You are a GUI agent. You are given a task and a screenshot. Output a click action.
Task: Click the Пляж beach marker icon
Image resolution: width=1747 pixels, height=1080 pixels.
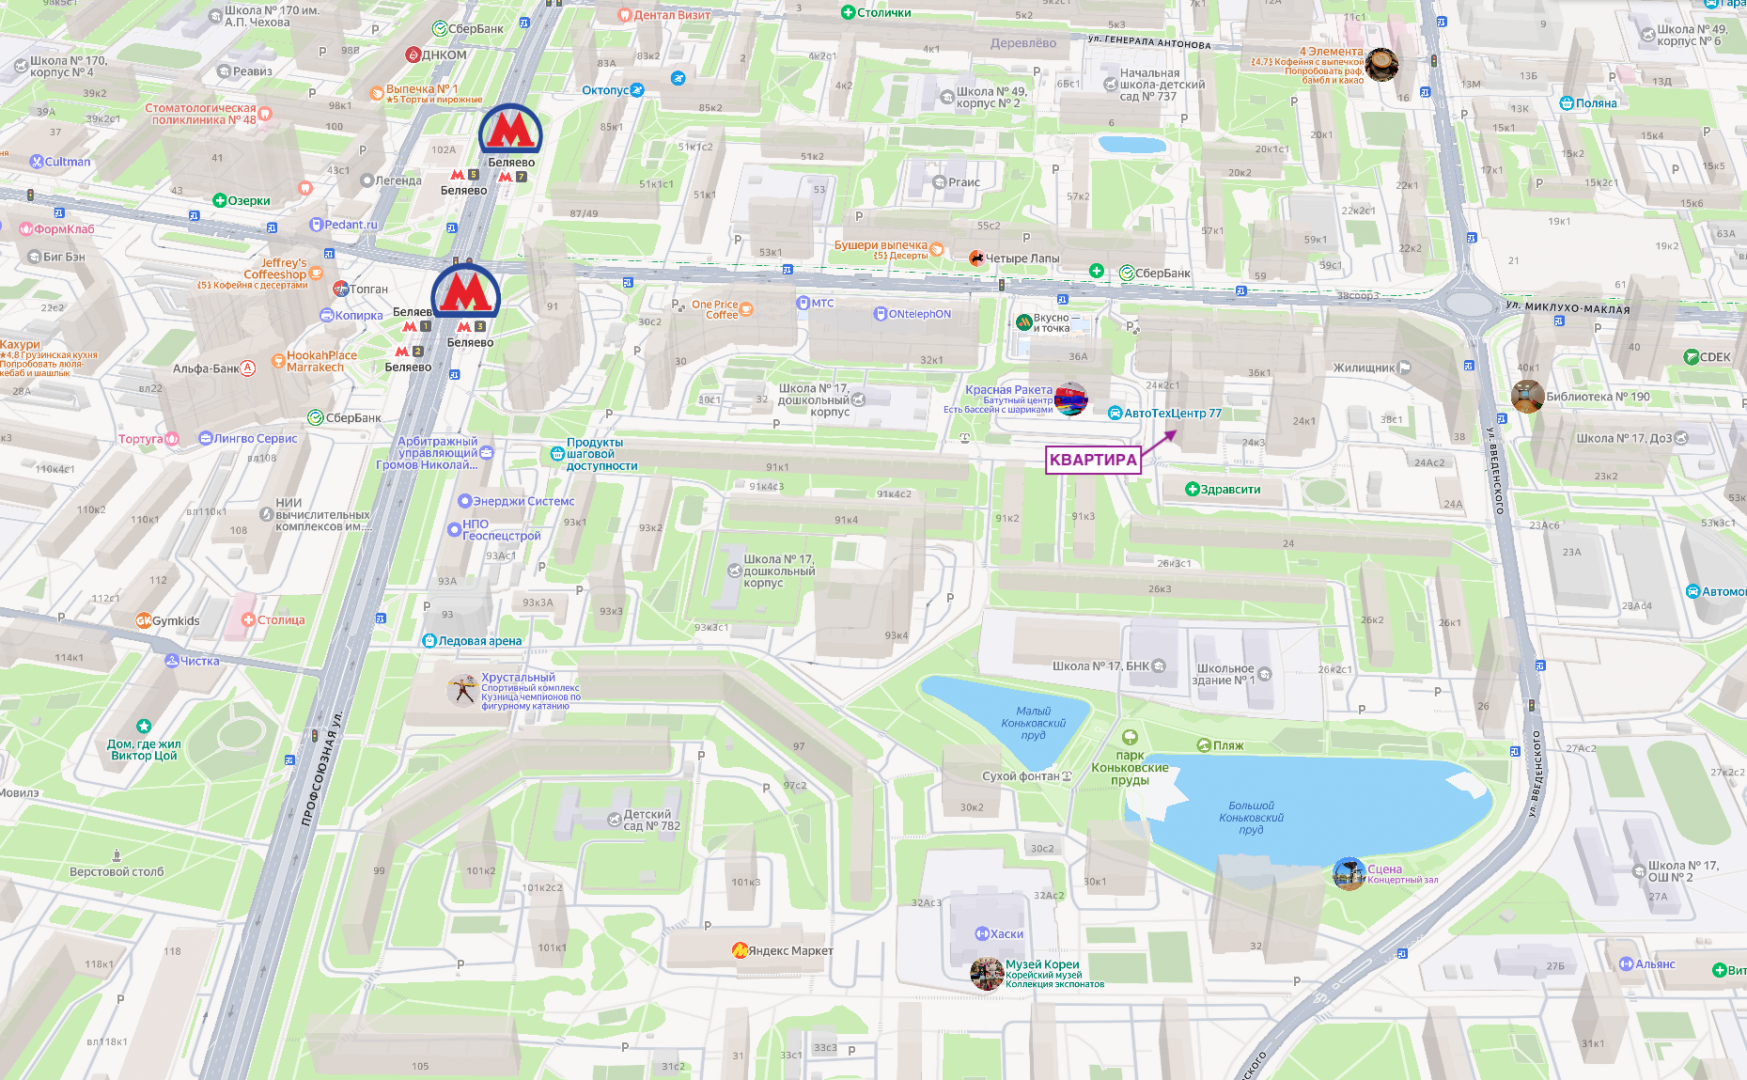[x=1204, y=745]
